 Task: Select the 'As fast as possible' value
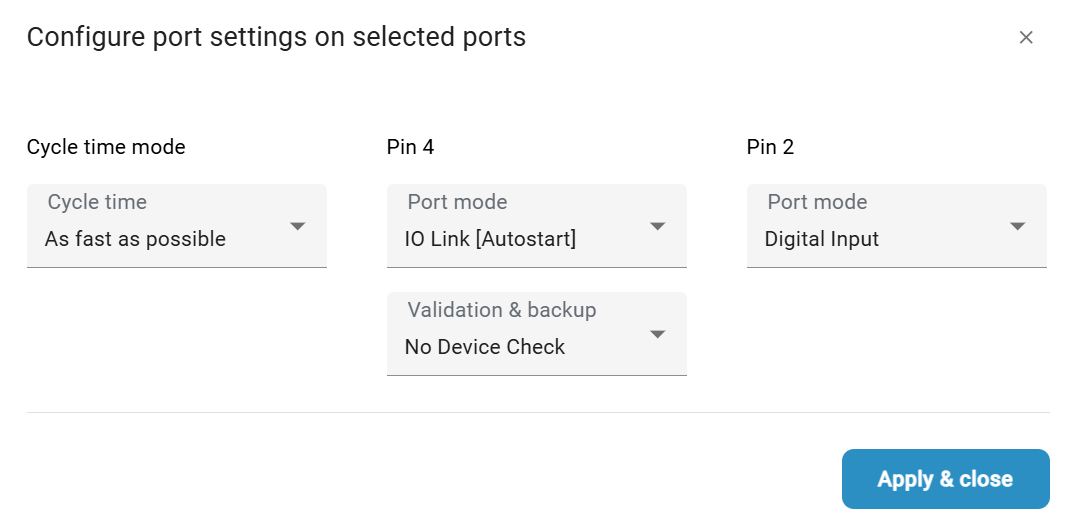(x=135, y=240)
